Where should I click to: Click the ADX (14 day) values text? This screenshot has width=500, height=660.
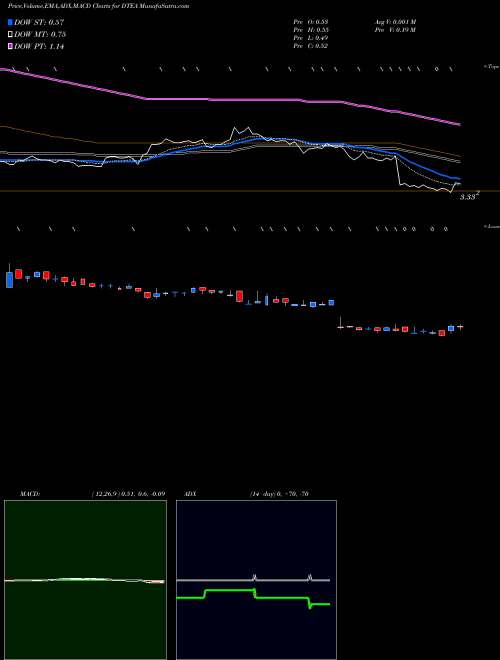tap(279, 494)
